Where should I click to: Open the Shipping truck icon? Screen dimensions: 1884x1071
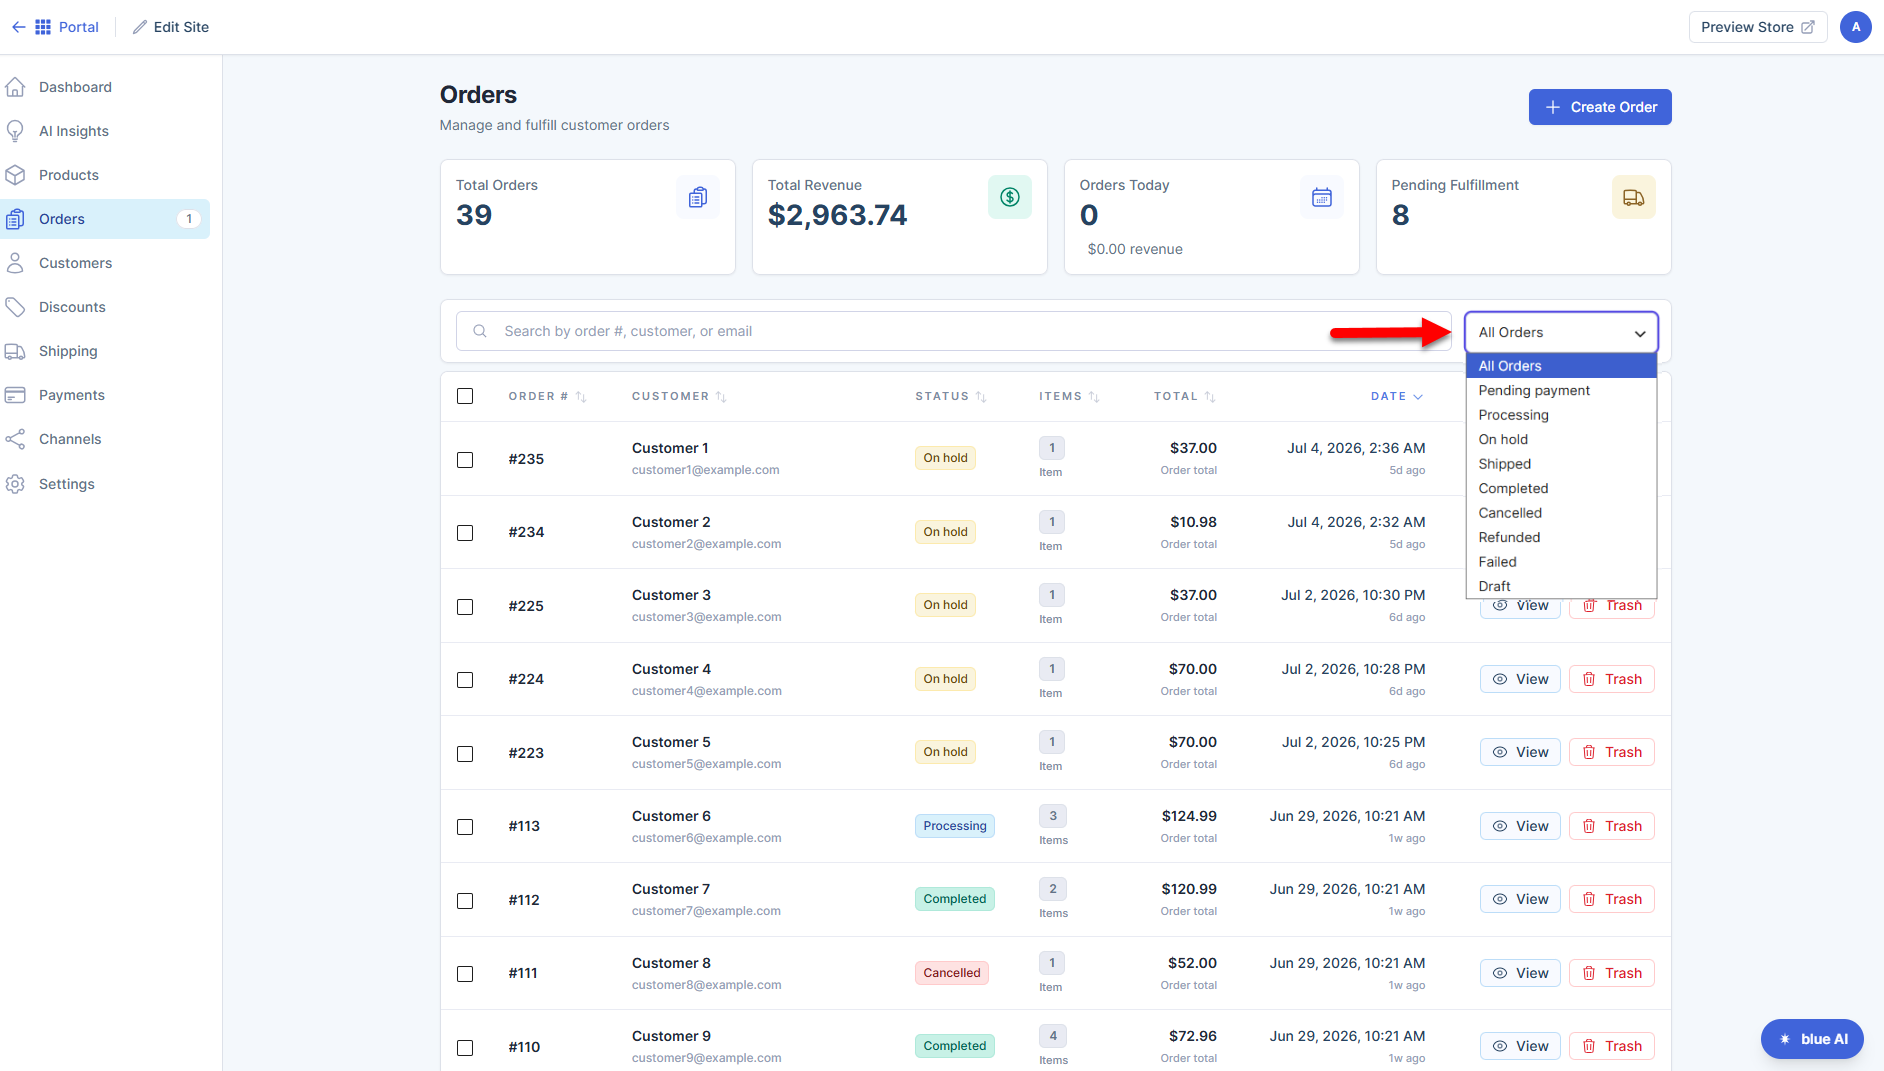tap(15, 351)
